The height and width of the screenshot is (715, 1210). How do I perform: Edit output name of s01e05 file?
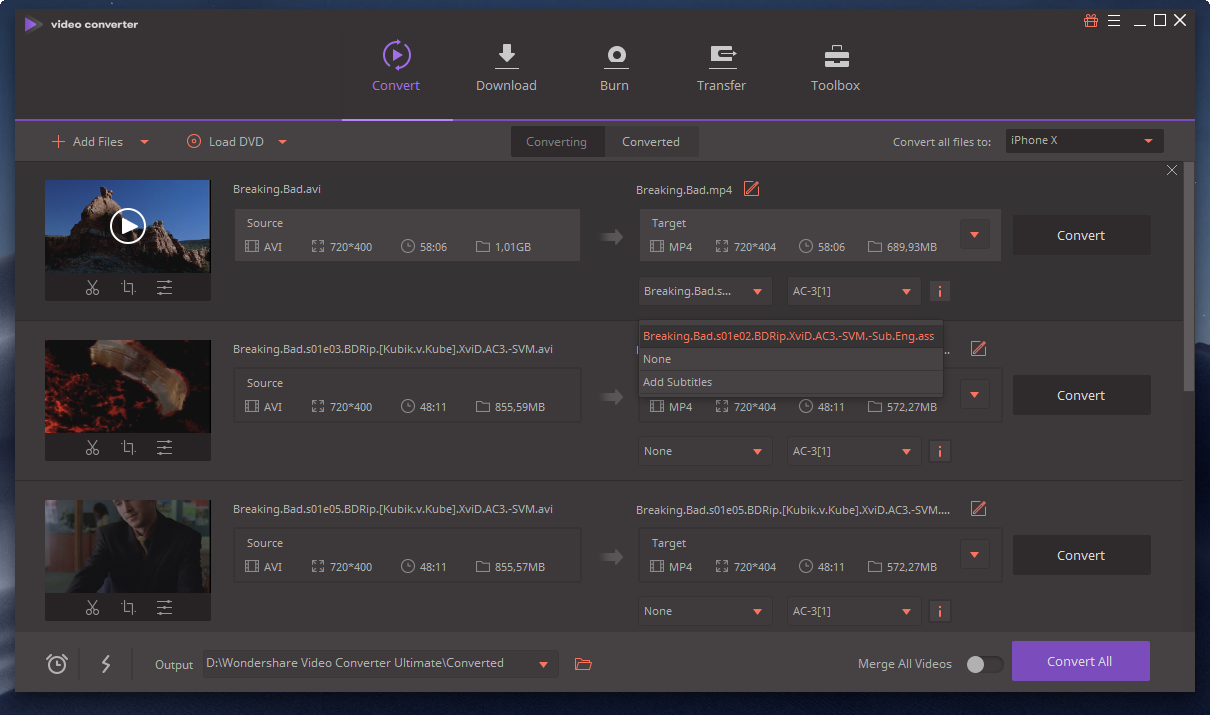point(979,509)
